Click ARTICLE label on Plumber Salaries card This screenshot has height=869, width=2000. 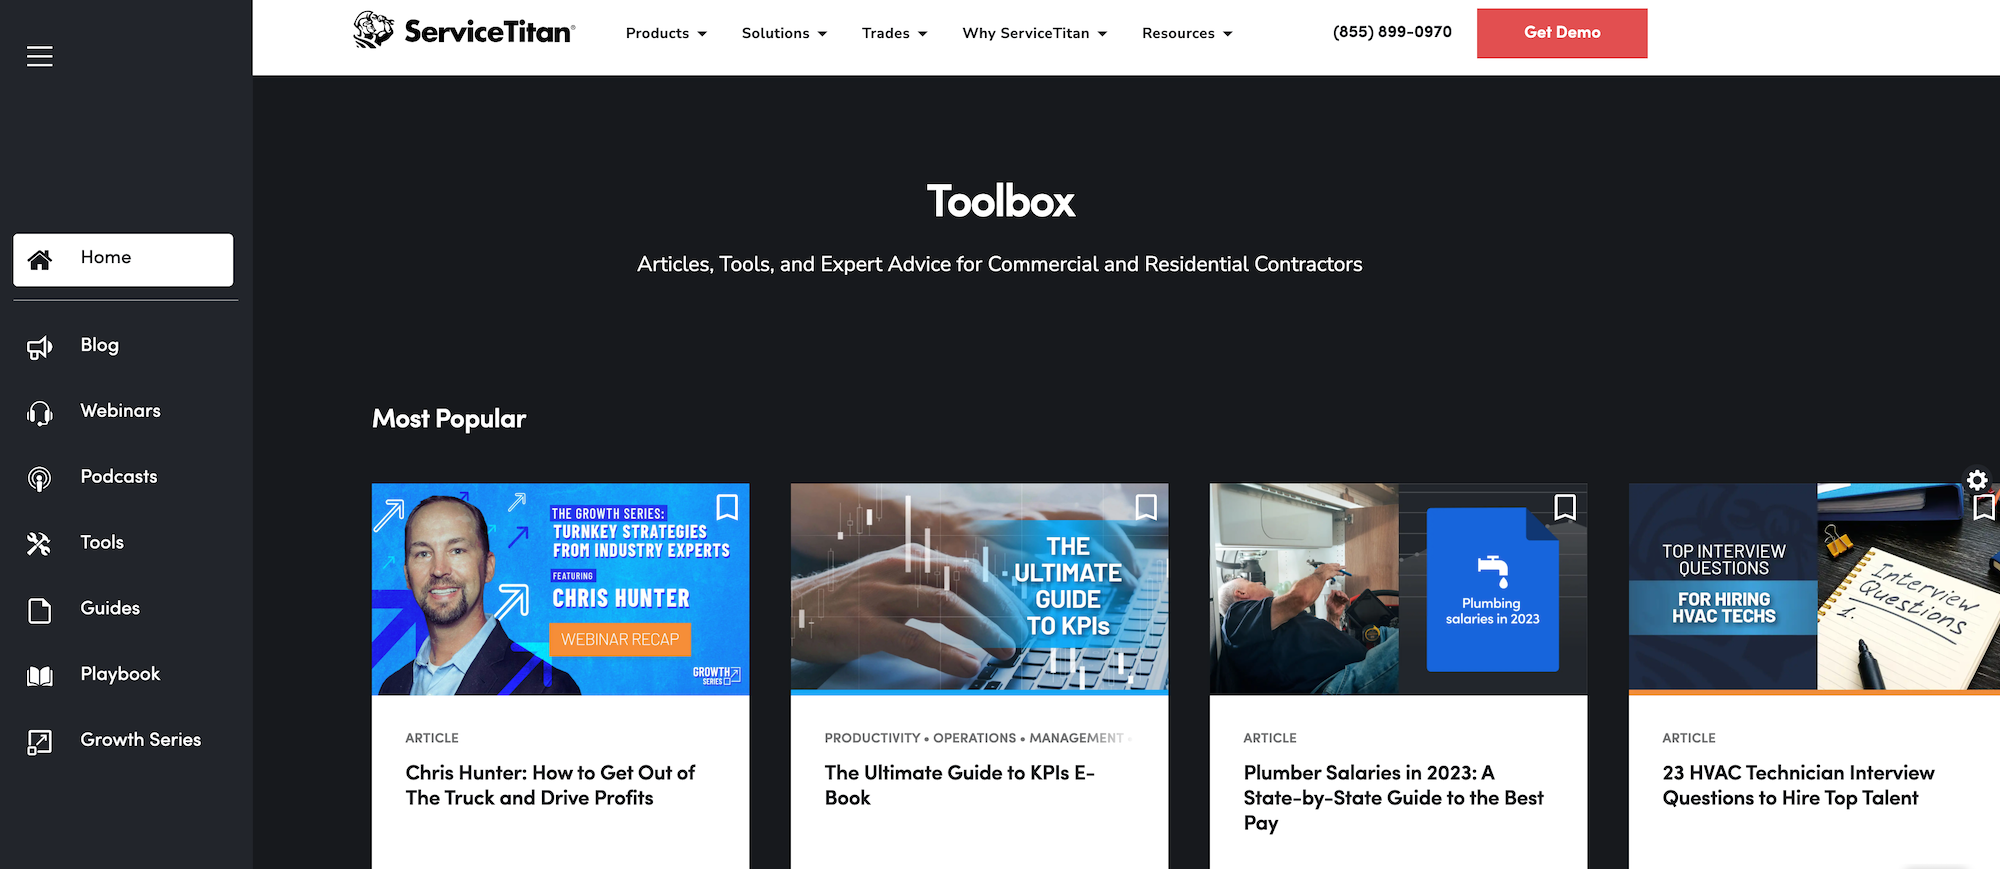tap(1270, 738)
